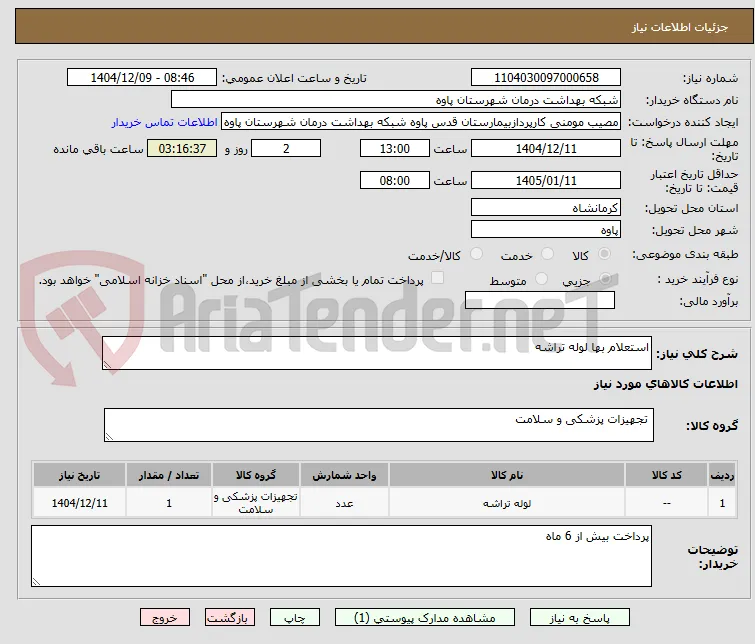Click the بازگشت back button
Screen dimensions: 755x644
[x=230, y=618]
